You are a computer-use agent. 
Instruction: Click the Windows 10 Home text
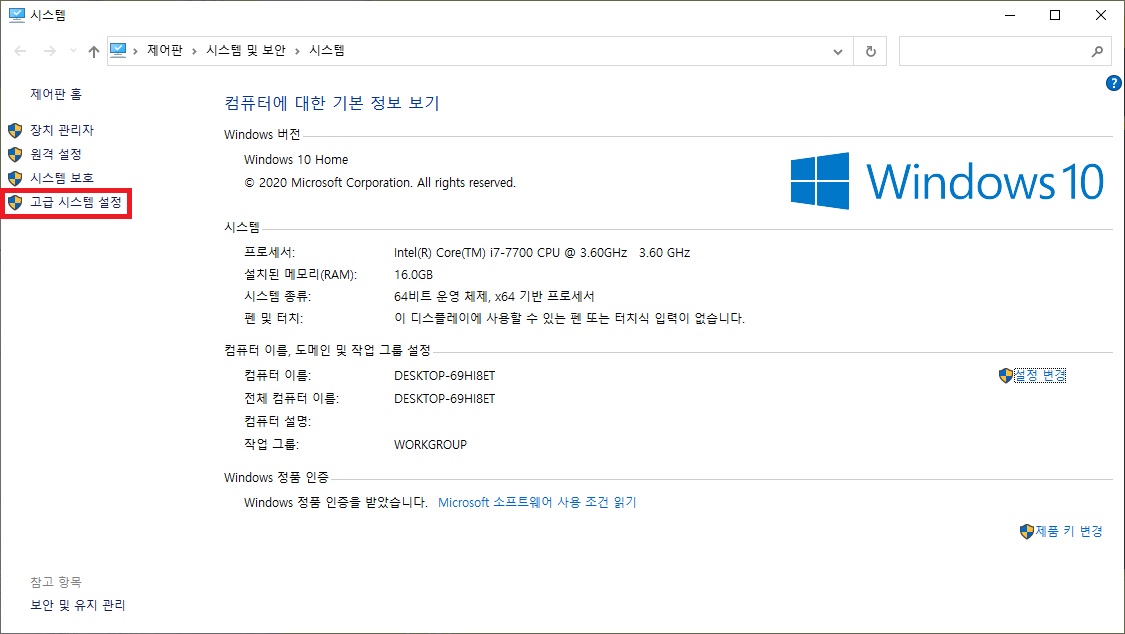pos(296,159)
